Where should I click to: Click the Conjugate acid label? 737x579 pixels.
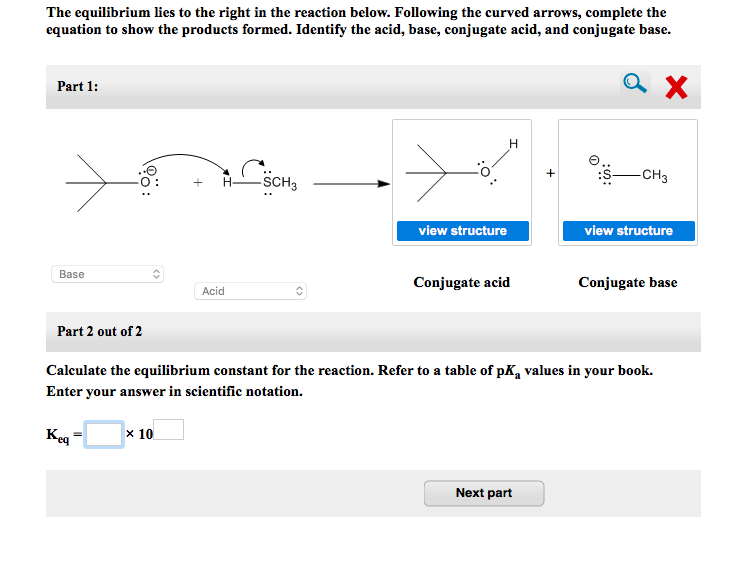461,283
